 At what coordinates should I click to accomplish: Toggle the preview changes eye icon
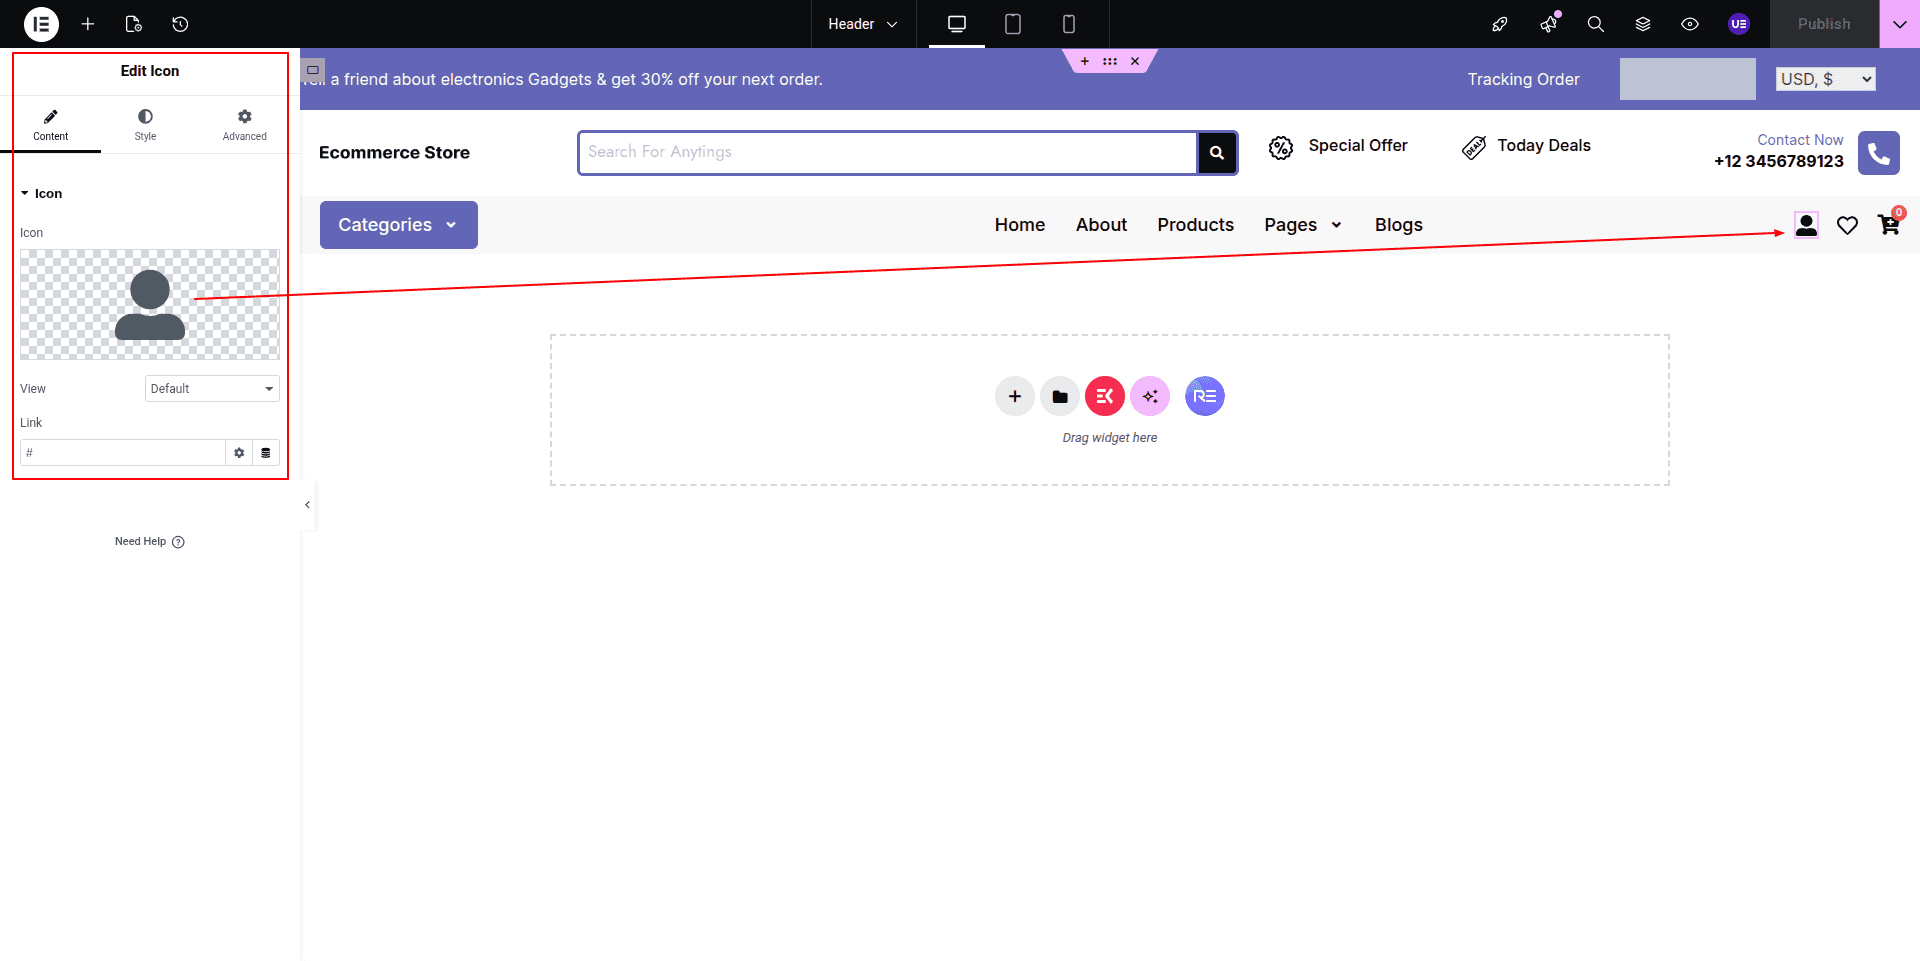1689,24
